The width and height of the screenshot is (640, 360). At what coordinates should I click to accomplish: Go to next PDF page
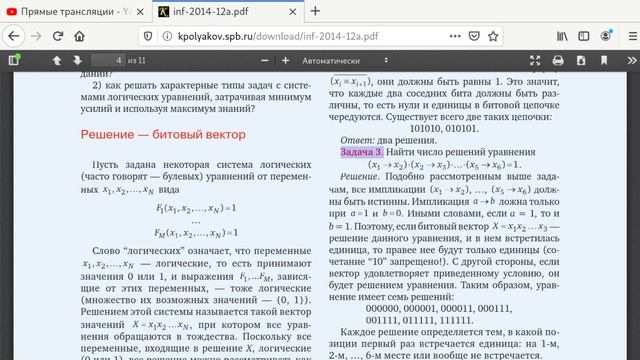(78, 60)
